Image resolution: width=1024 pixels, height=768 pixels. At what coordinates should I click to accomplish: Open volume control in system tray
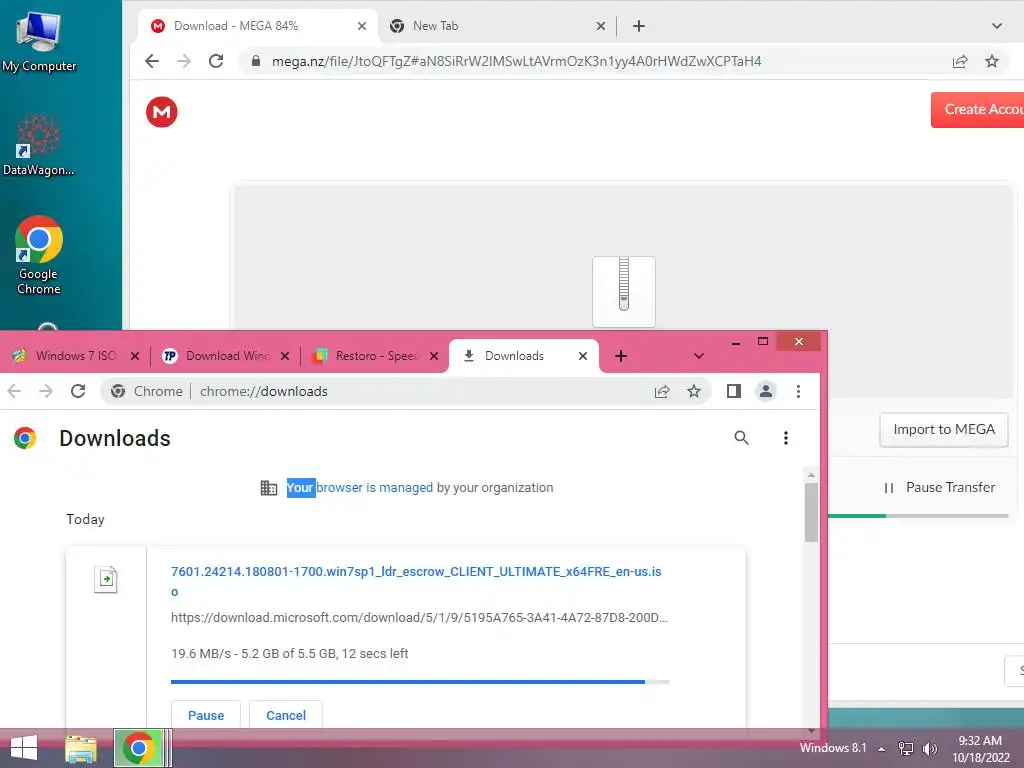[x=929, y=749]
